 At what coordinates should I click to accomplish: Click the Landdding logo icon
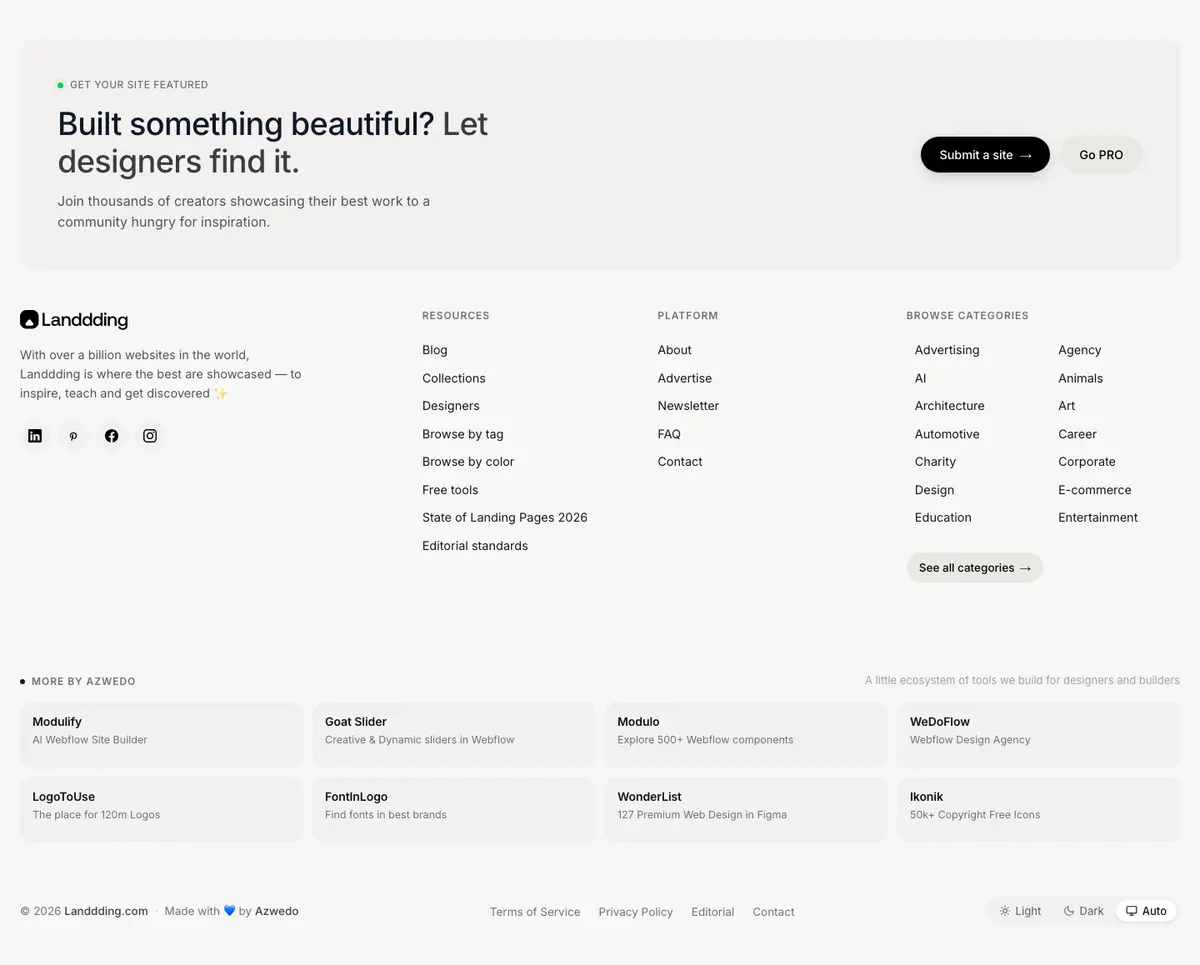point(29,319)
